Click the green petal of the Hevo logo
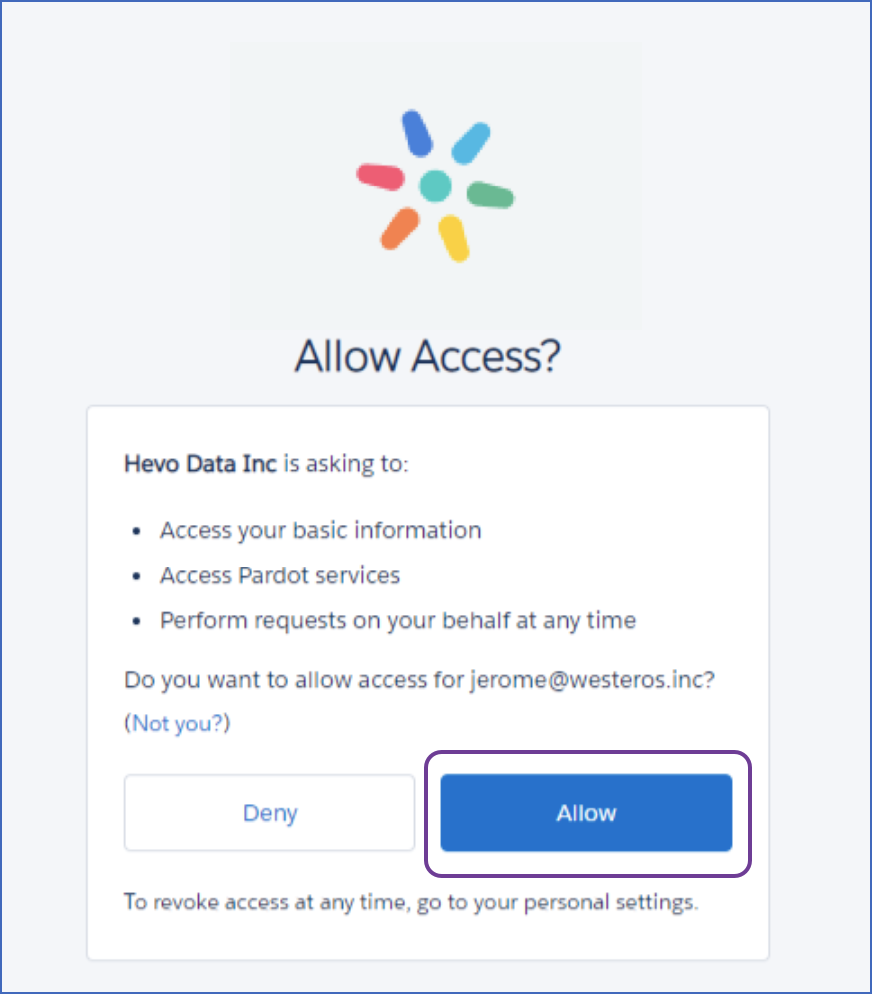 pyautogui.click(x=488, y=194)
